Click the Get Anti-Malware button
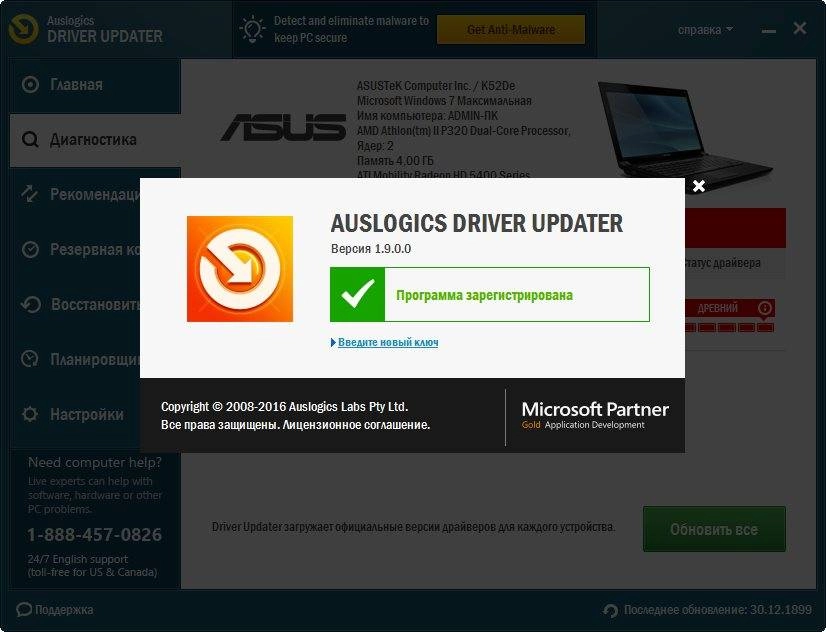Image resolution: width=826 pixels, height=632 pixels. coord(511,29)
